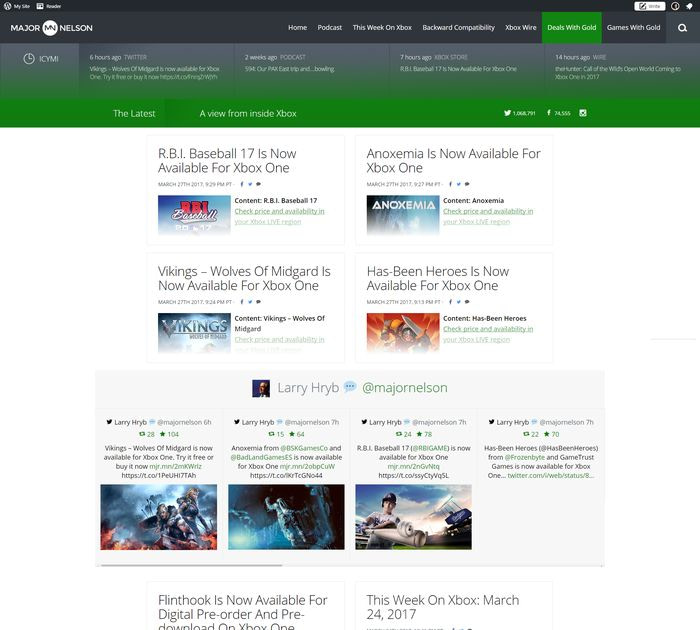Open the Anoxemia thumbnail image
The width and height of the screenshot is (700, 630).
point(403,215)
